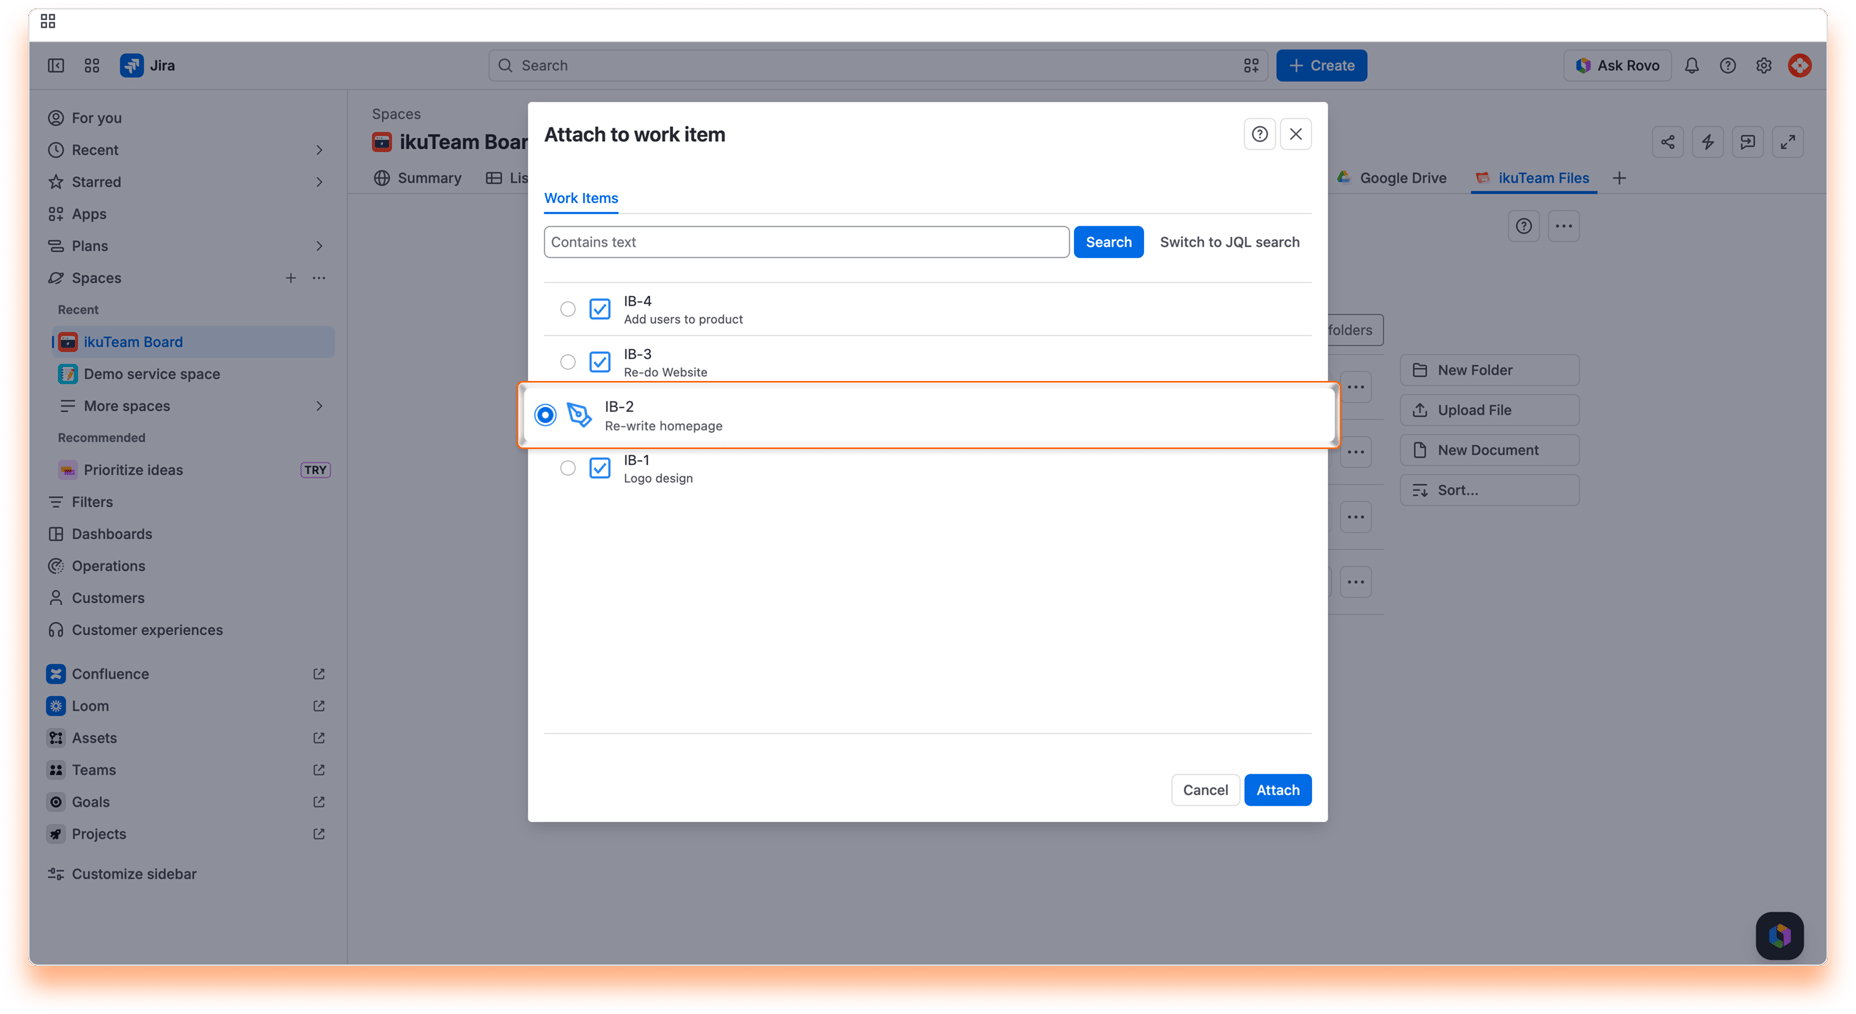Open the app switcher grid icon

point(92,65)
